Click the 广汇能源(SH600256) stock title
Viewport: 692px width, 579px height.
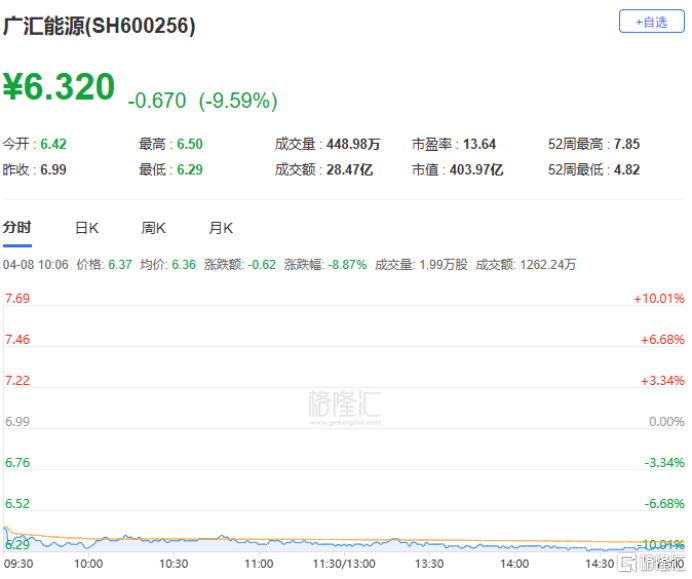[x=99, y=26]
